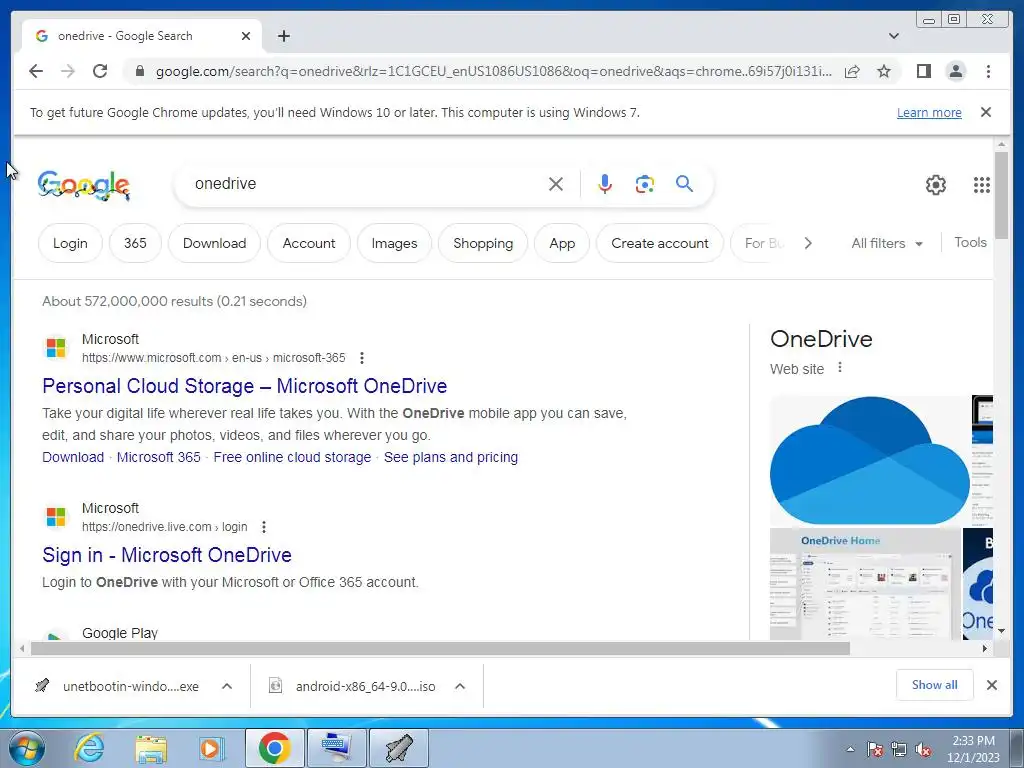Start voice search with microphone icon
Screen dimensions: 1024x768
pyautogui.click(x=605, y=184)
